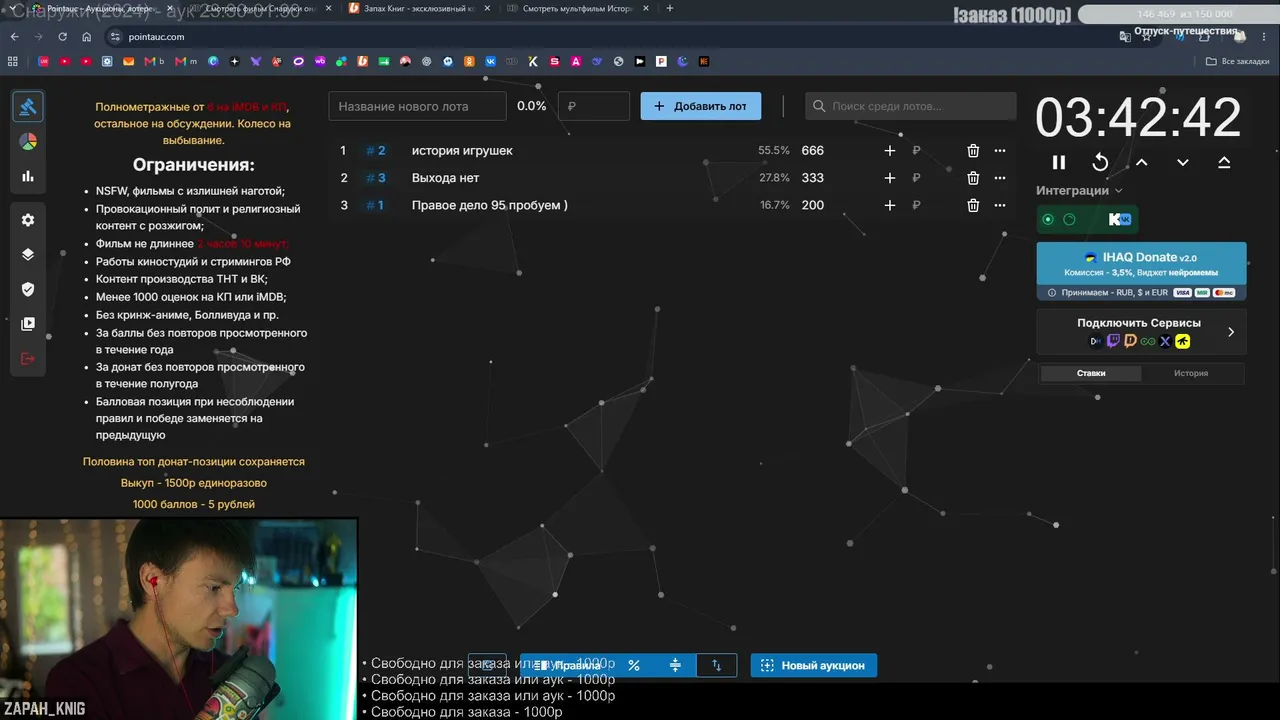The image size is (1280, 720).
Task: Toggle the second green circle integration indicator
Action: (x=1069, y=219)
